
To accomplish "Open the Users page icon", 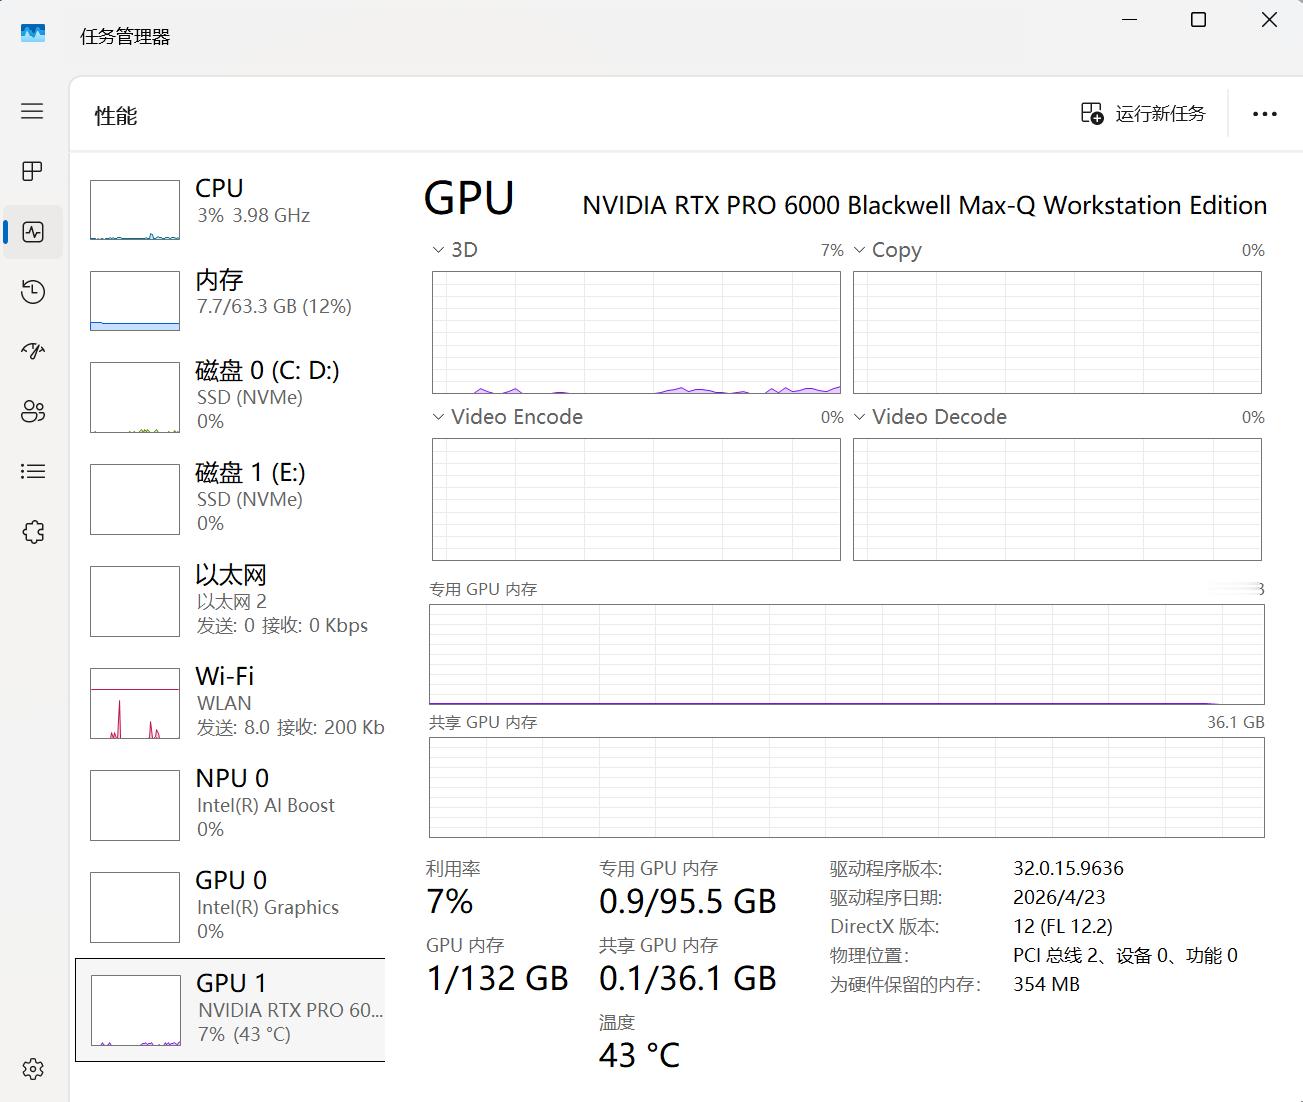I will (x=33, y=411).
